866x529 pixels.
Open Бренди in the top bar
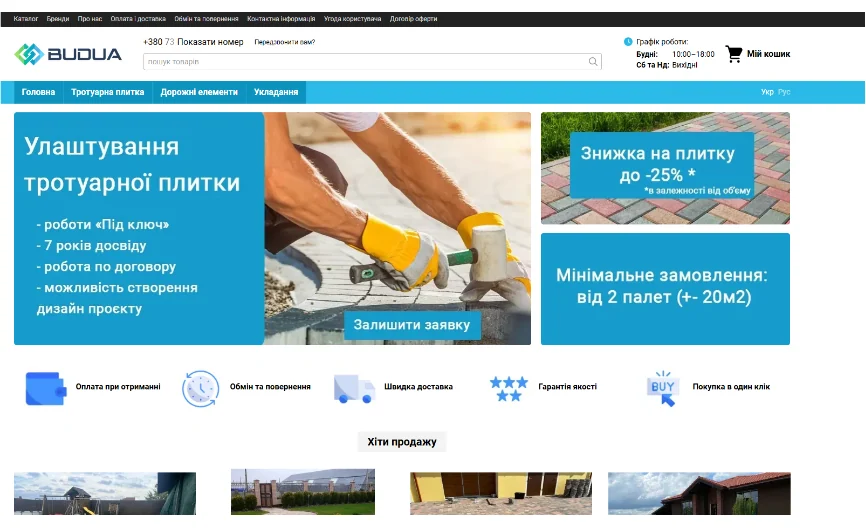[57, 19]
